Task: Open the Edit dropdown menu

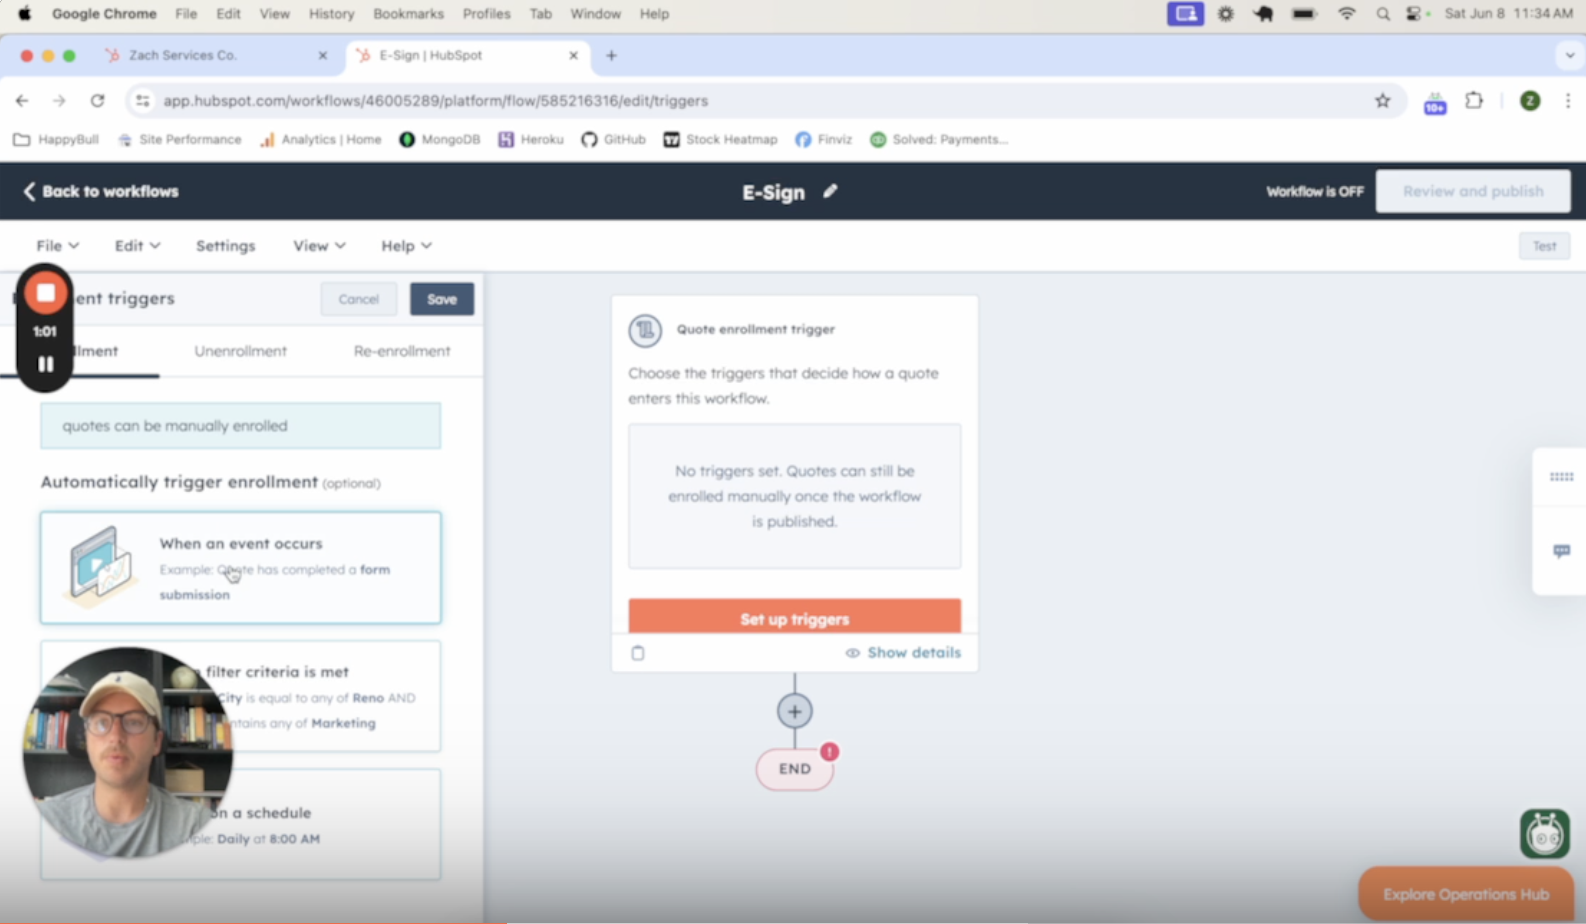Action: [137, 246]
